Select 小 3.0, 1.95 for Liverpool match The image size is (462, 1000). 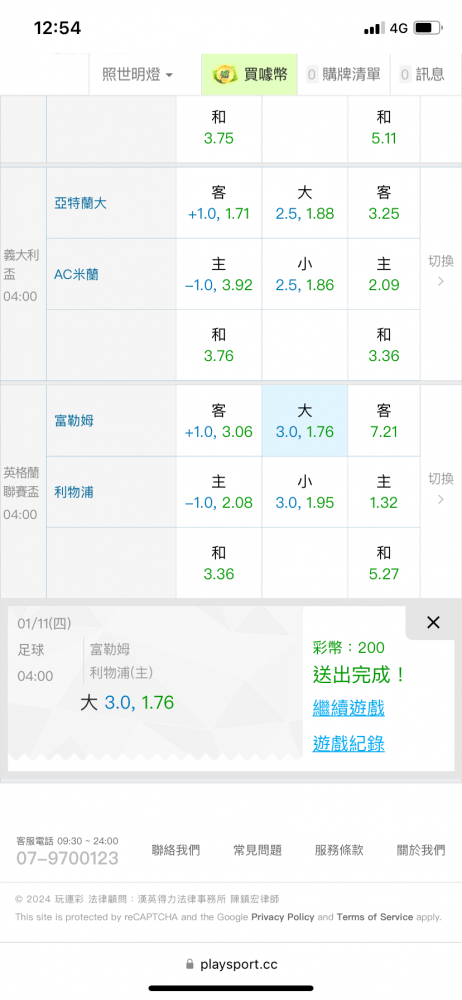[x=304, y=492]
